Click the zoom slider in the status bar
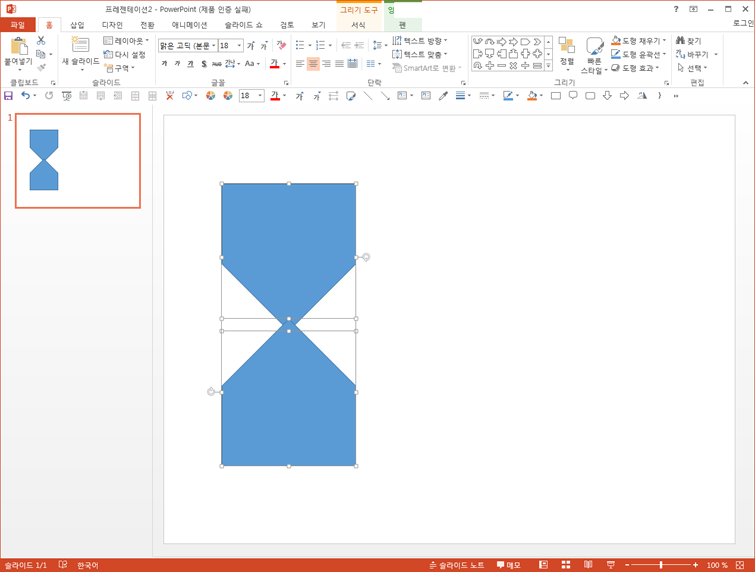The height and width of the screenshot is (572, 755). 661,565
